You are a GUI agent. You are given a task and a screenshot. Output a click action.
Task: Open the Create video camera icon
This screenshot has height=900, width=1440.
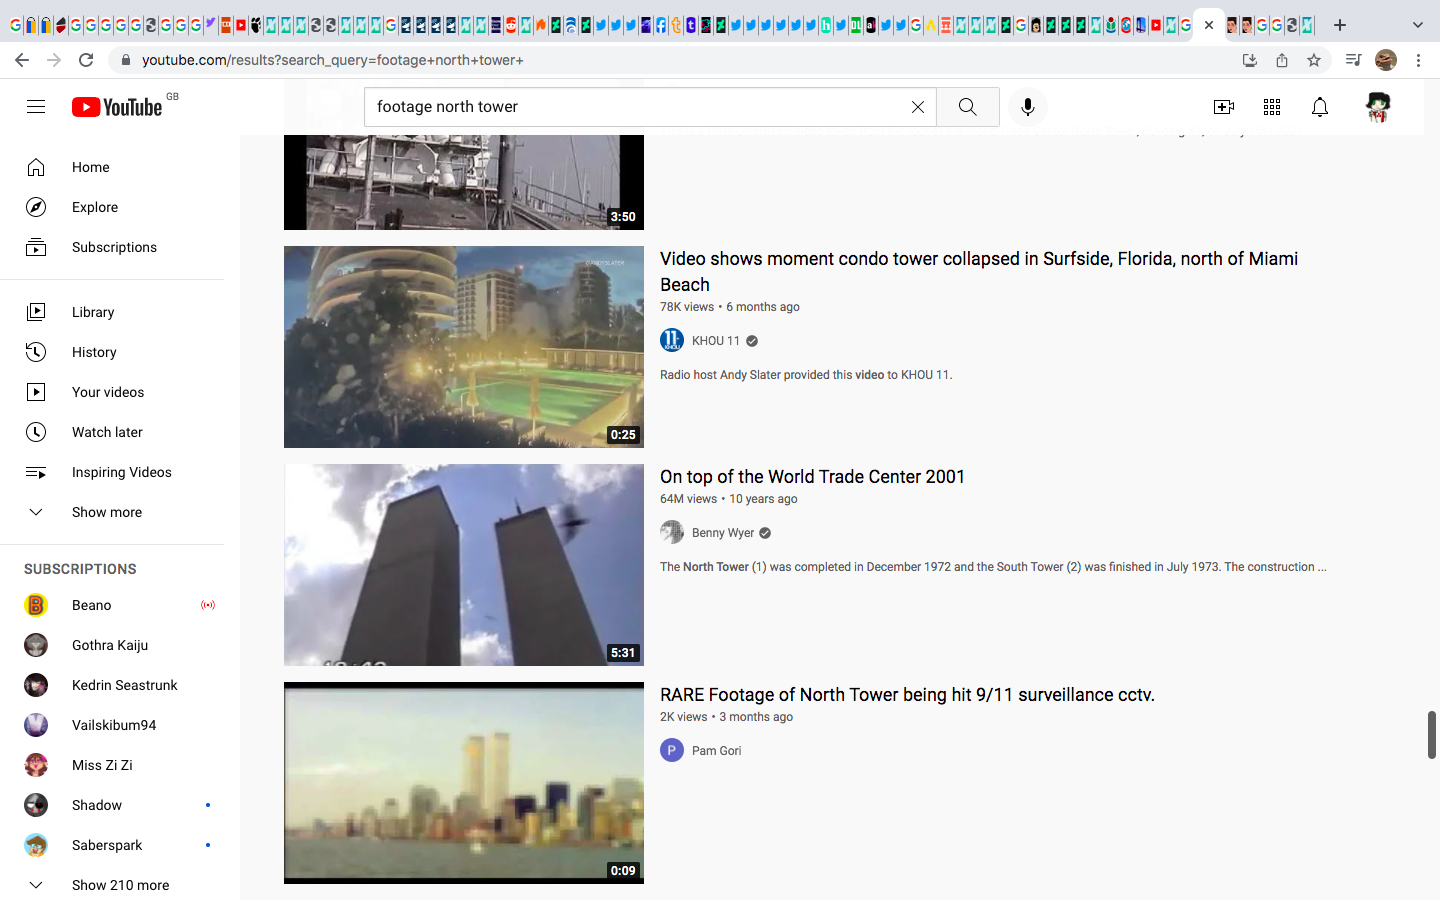pyautogui.click(x=1223, y=107)
